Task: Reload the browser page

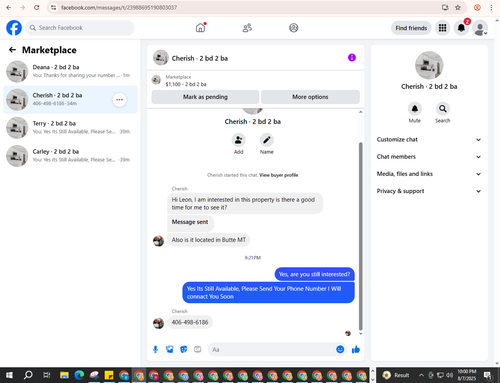Action: coord(37,7)
